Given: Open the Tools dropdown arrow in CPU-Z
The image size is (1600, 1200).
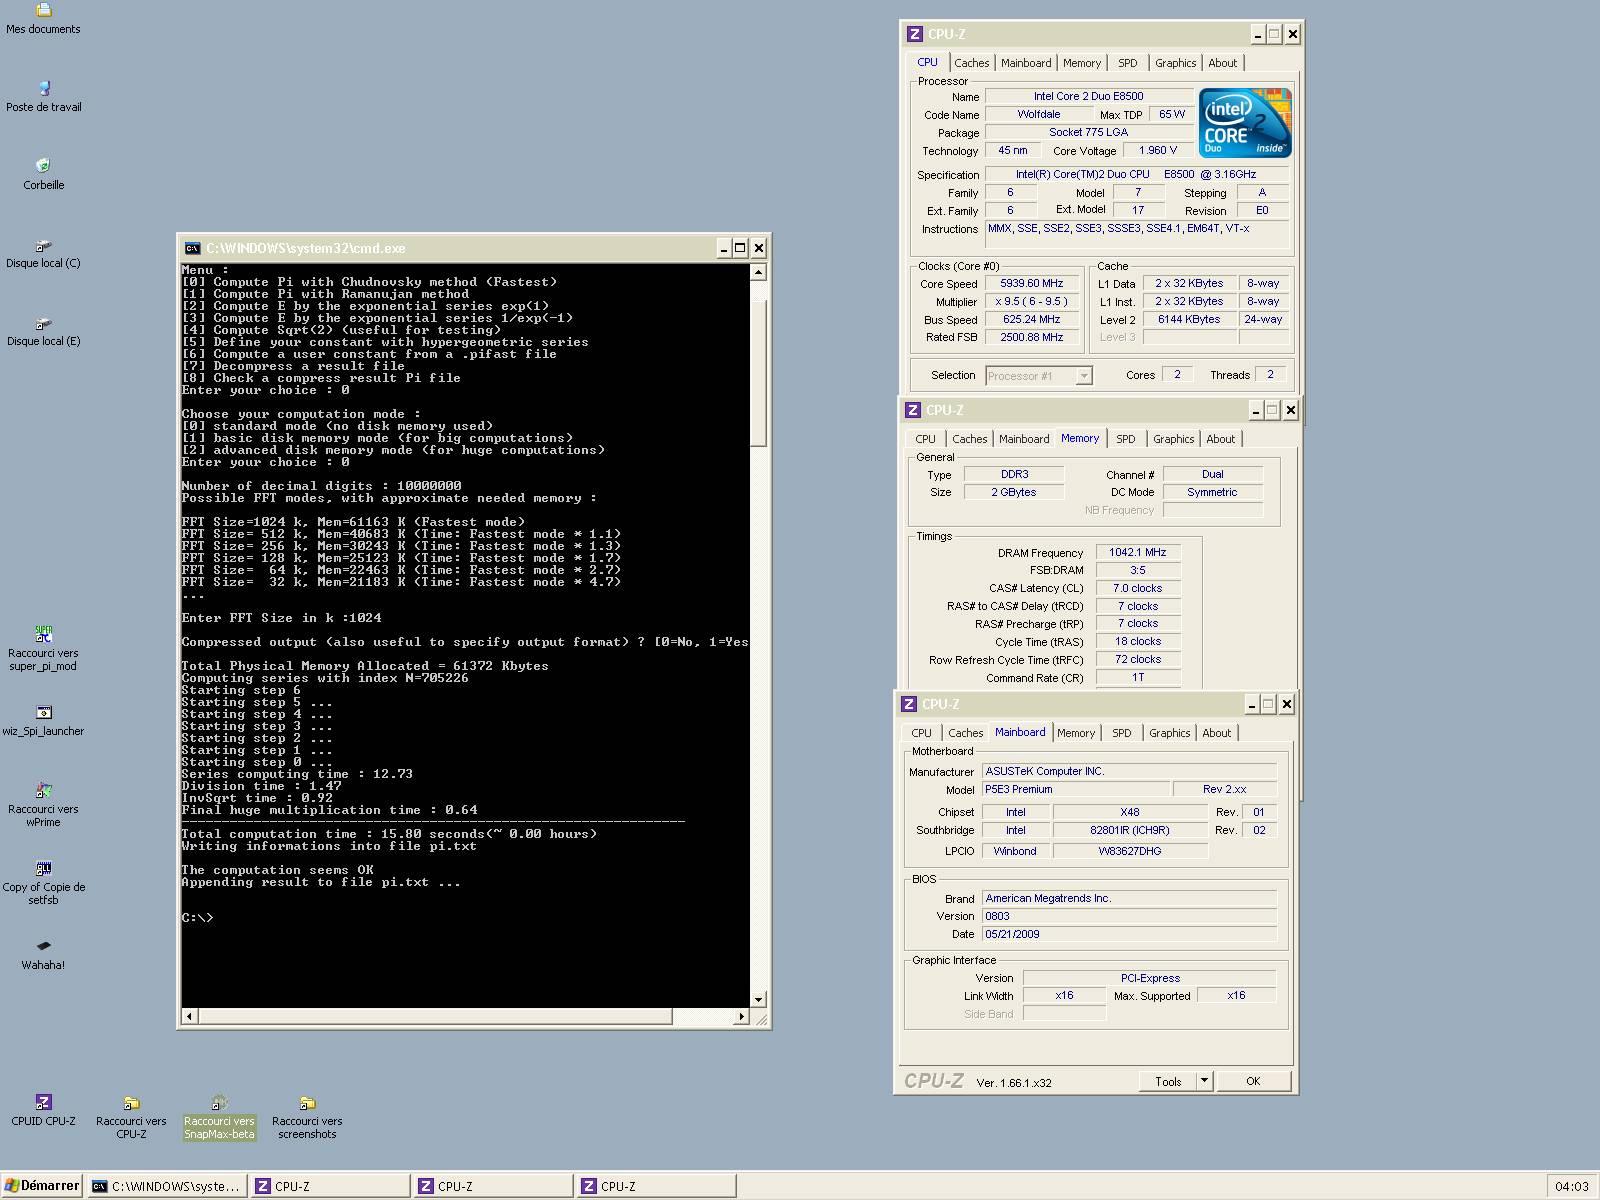Looking at the screenshot, I should 1204,1081.
